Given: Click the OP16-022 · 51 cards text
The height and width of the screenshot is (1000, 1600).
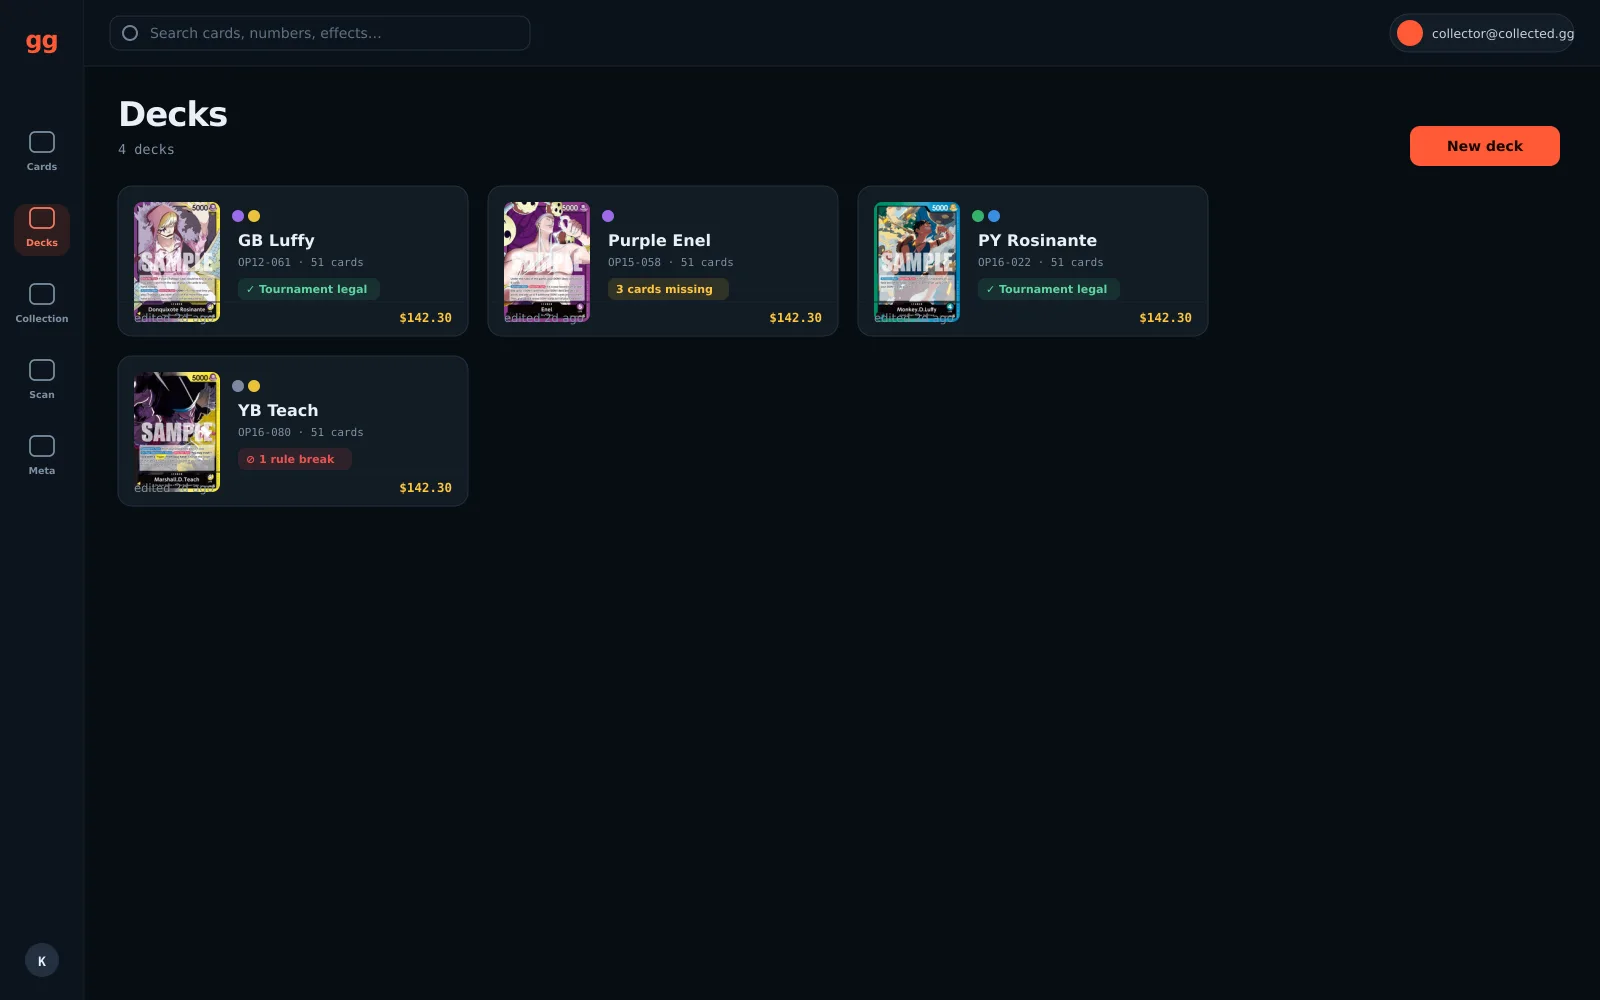Looking at the screenshot, I should (1041, 263).
